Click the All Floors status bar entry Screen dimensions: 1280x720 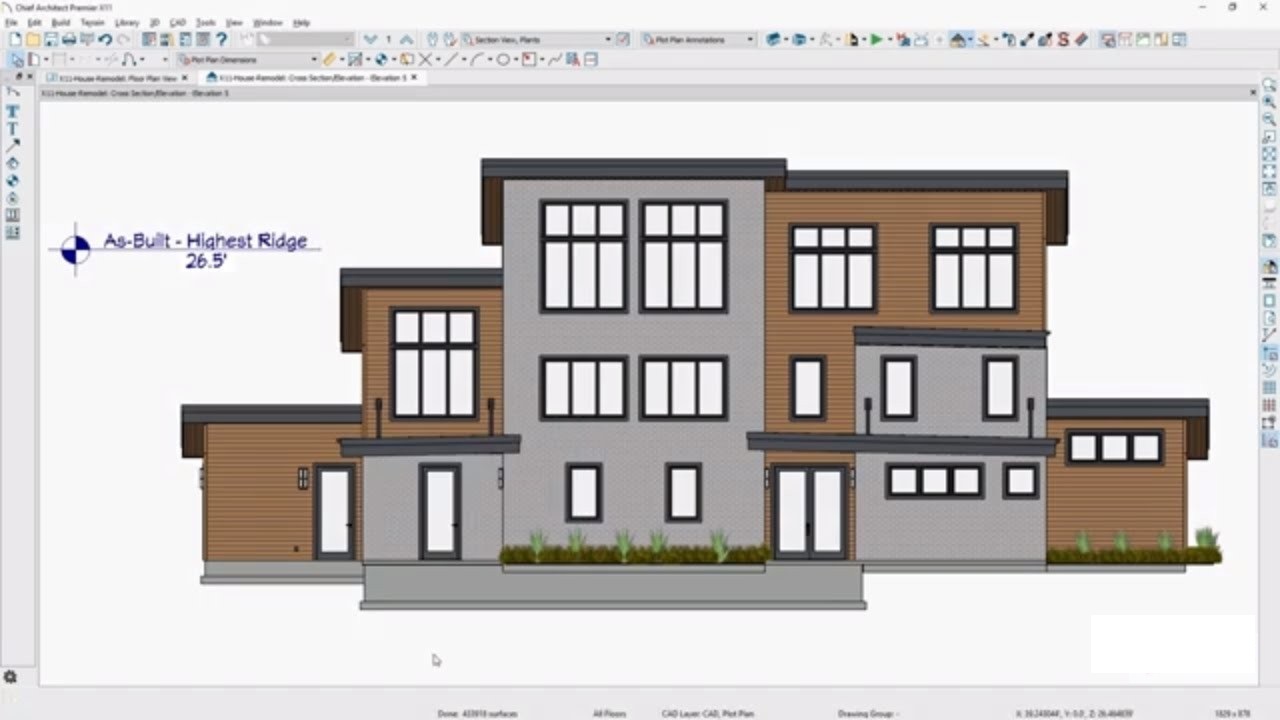pos(609,713)
